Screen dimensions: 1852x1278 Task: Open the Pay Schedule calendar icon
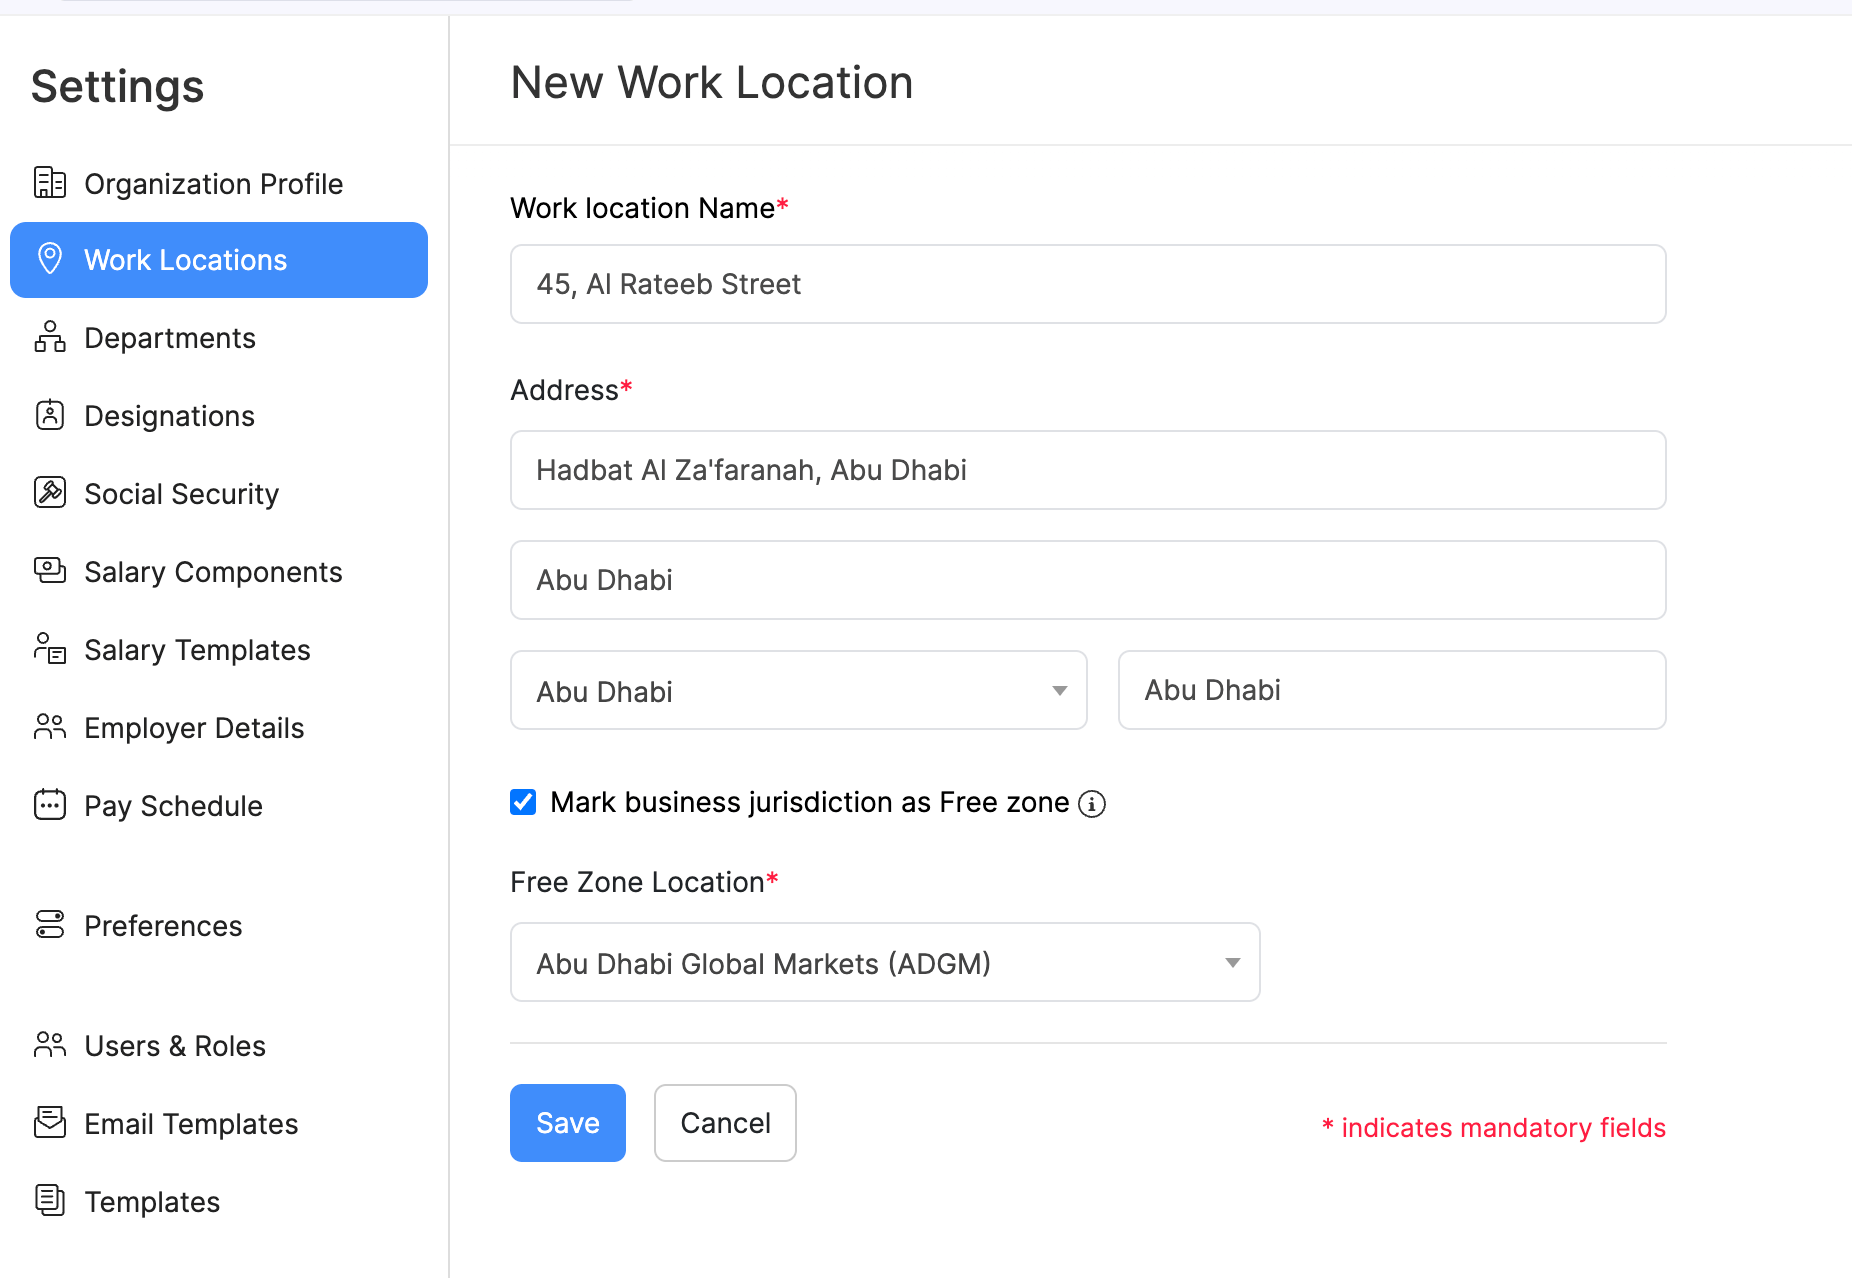(50, 805)
